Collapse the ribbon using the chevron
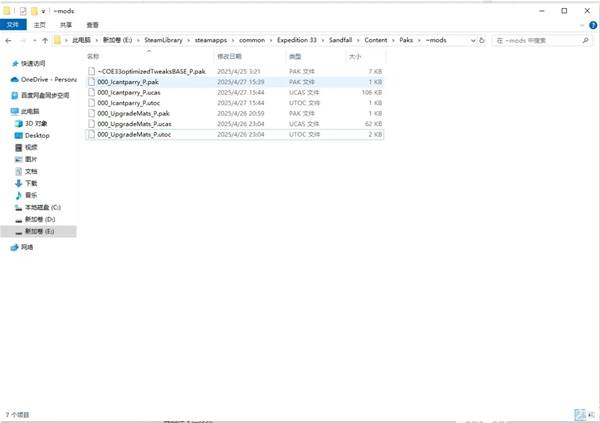This screenshot has width=600, height=423. point(582,24)
